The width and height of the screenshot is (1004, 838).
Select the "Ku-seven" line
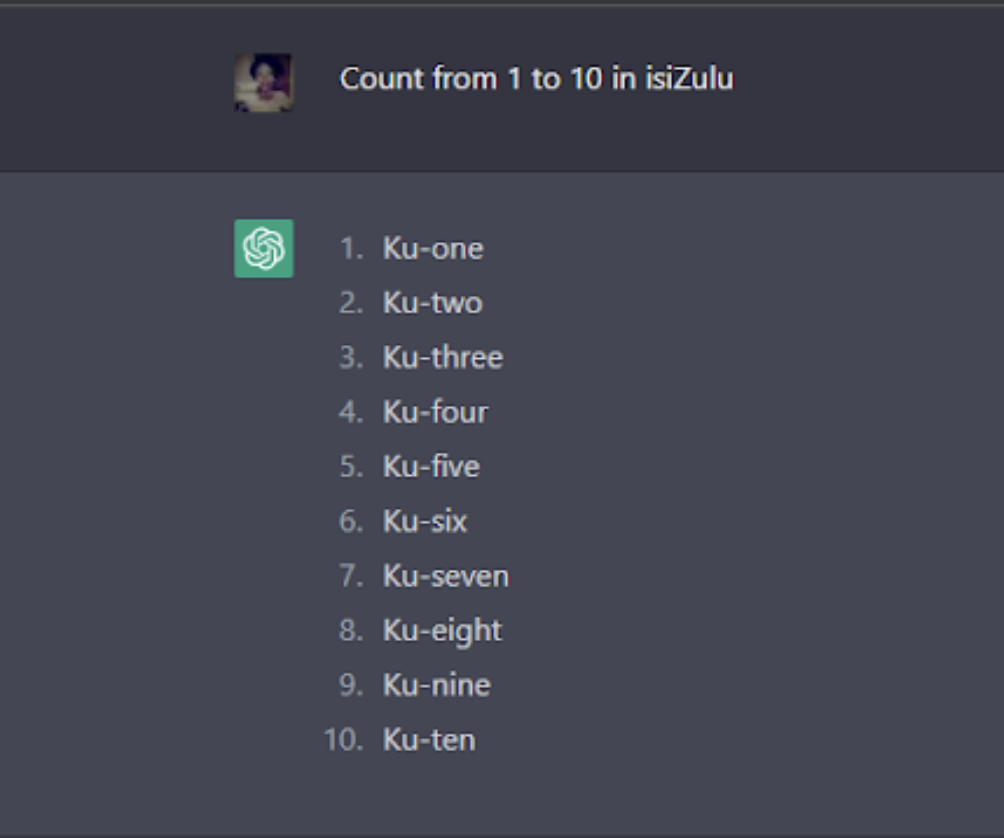click(445, 576)
